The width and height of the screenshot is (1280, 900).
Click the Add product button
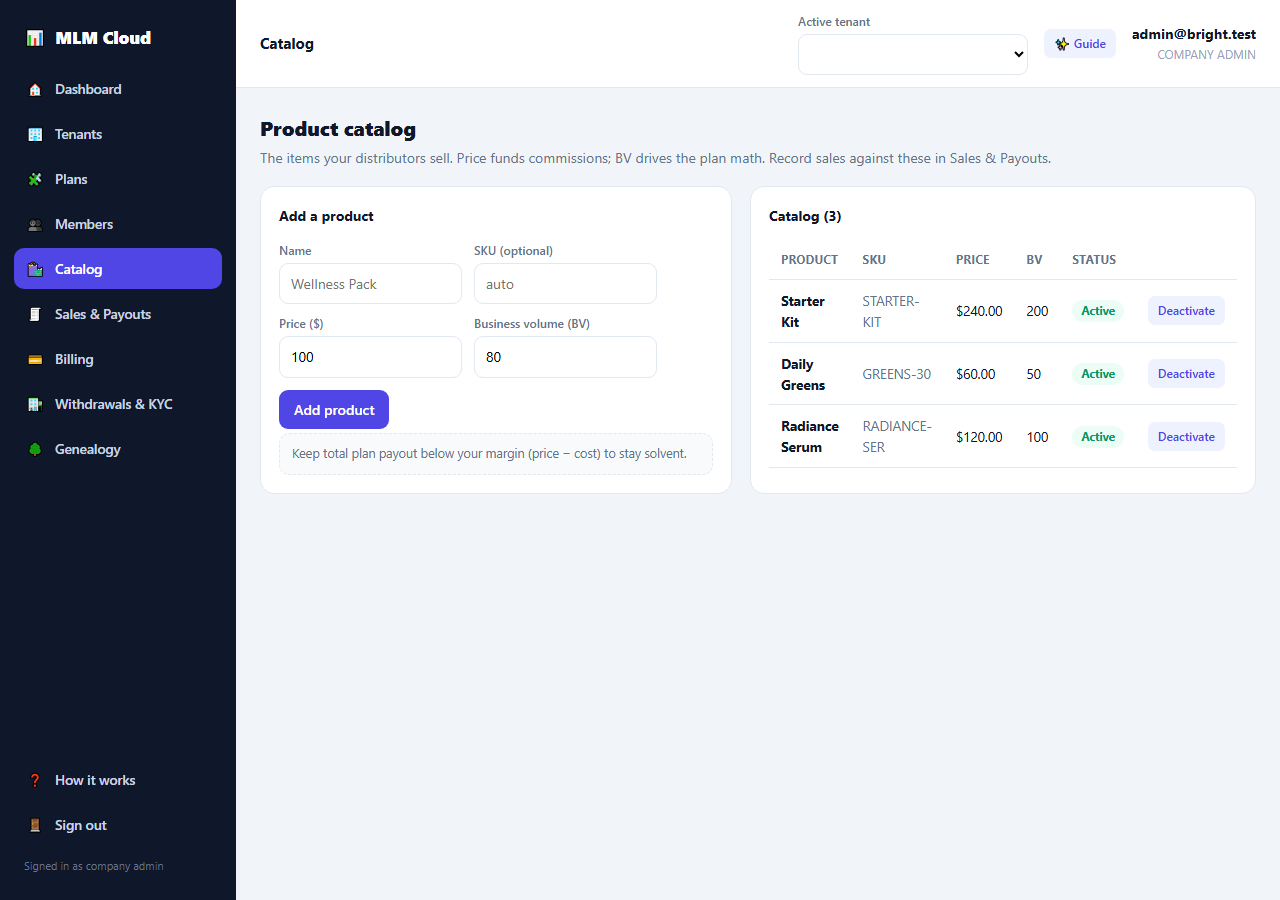click(334, 410)
